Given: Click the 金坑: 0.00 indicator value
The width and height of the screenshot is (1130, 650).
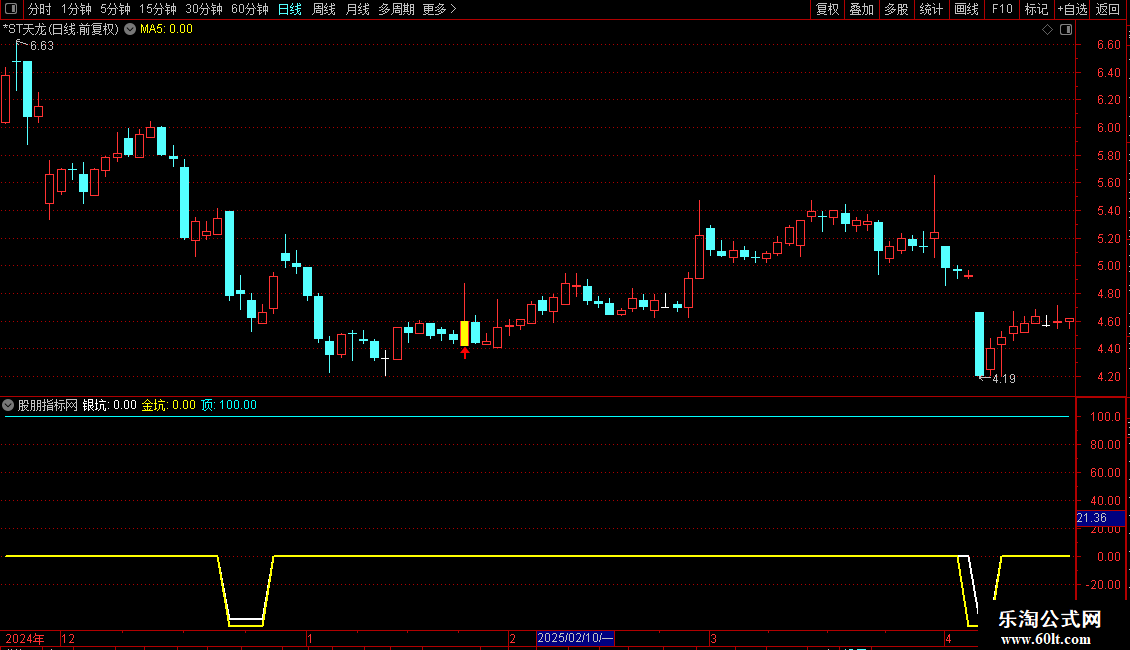Looking at the screenshot, I should [x=169, y=405].
